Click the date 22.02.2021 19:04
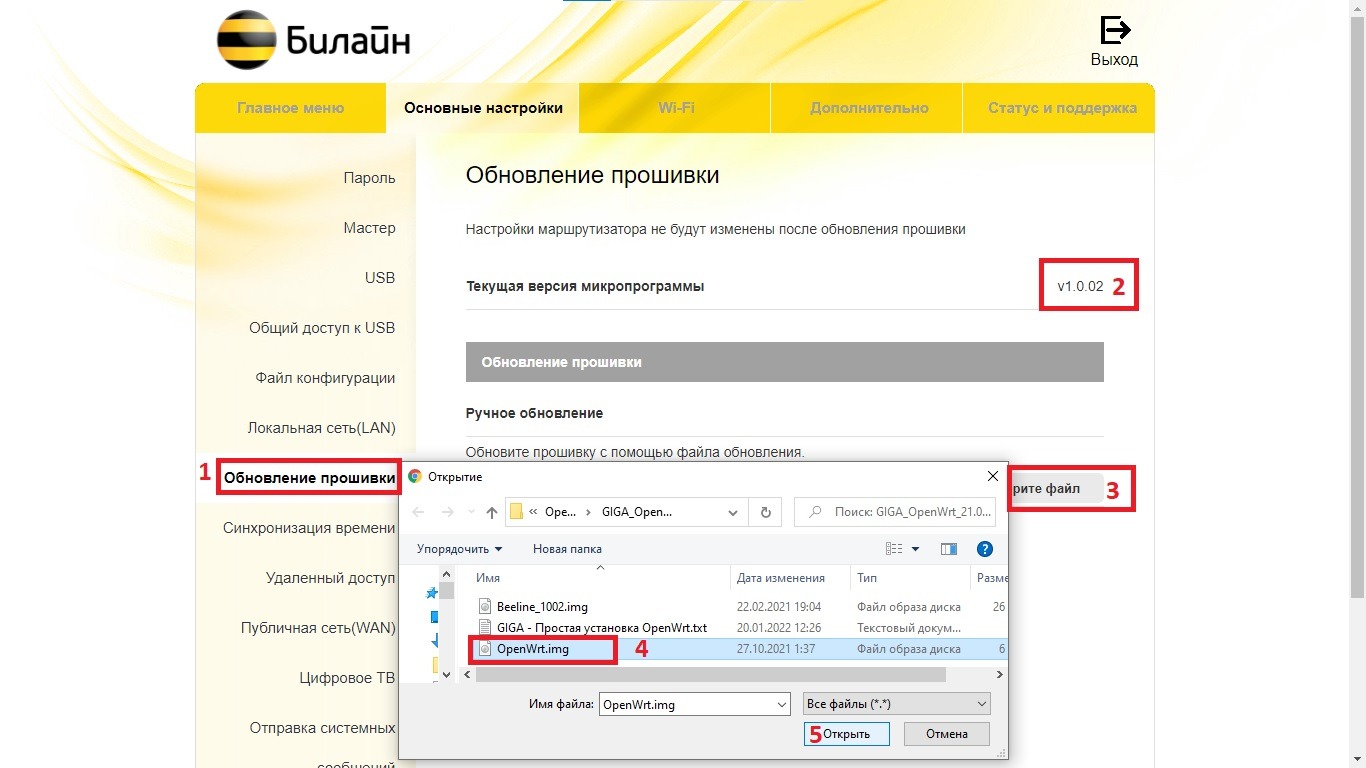1366x768 pixels. [x=779, y=607]
